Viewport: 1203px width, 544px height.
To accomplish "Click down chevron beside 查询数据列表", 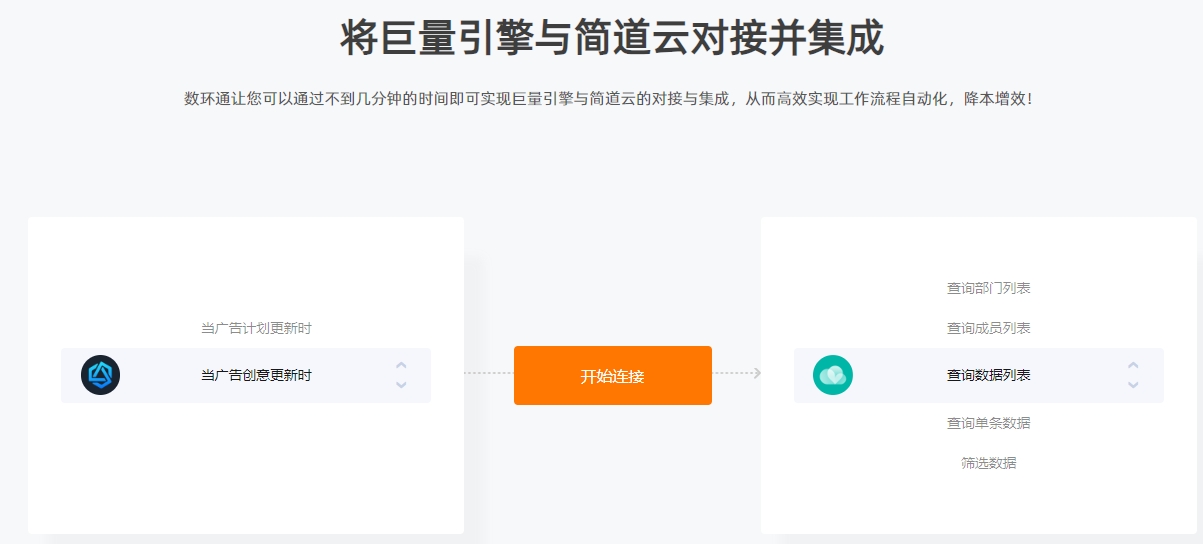I will tap(1133, 385).
